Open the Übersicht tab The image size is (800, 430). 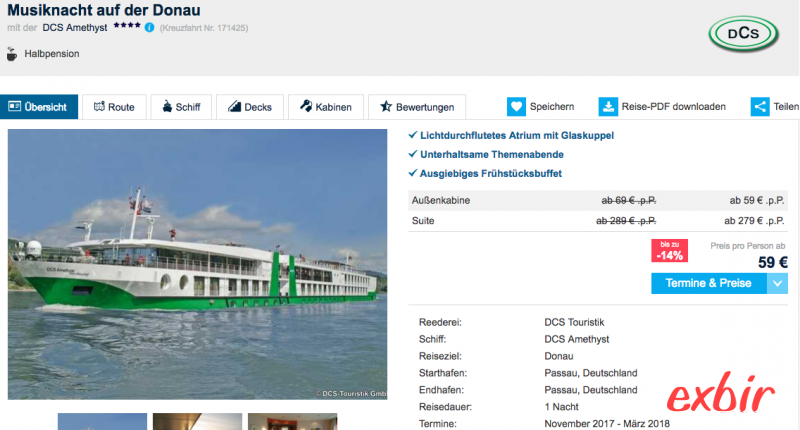(x=39, y=107)
